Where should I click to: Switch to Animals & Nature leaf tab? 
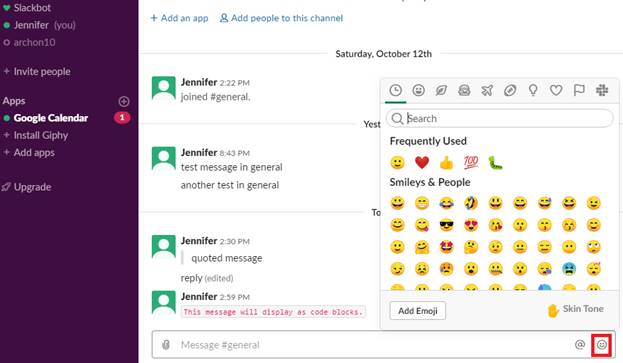click(441, 91)
